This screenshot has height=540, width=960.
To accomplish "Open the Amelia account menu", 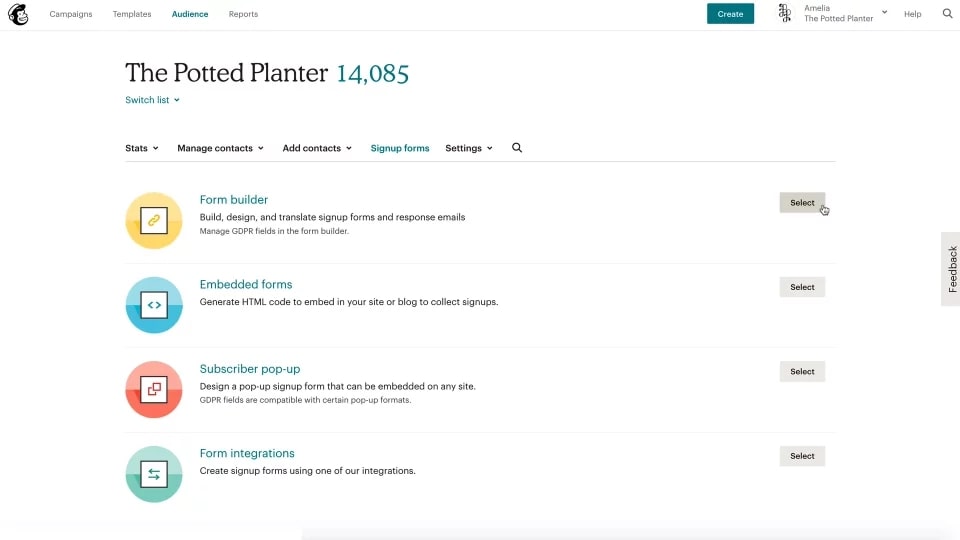I will (845, 13).
